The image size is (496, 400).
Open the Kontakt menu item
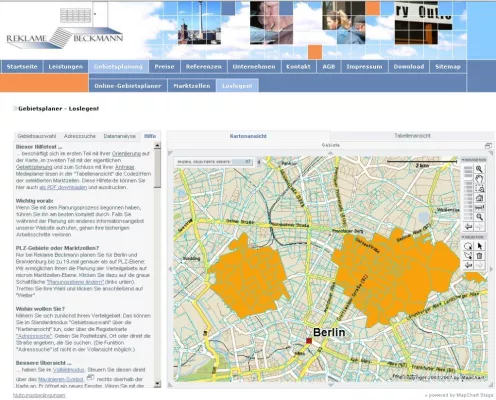(298, 67)
